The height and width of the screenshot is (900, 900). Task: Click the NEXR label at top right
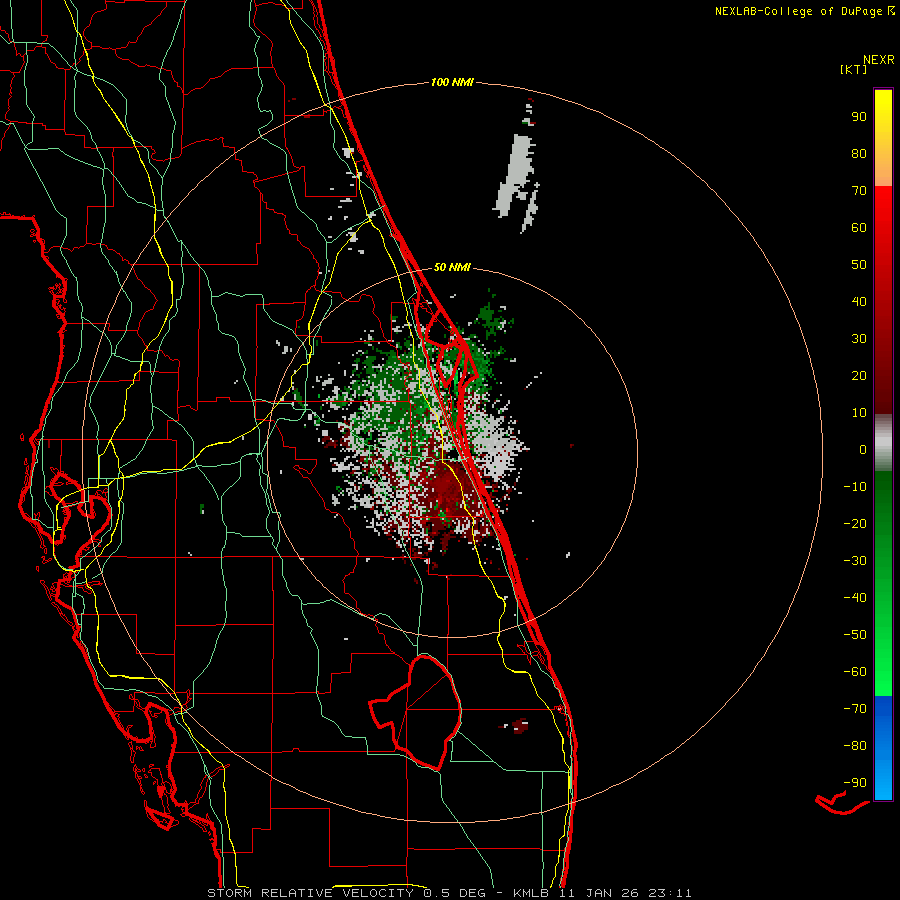point(879,60)
